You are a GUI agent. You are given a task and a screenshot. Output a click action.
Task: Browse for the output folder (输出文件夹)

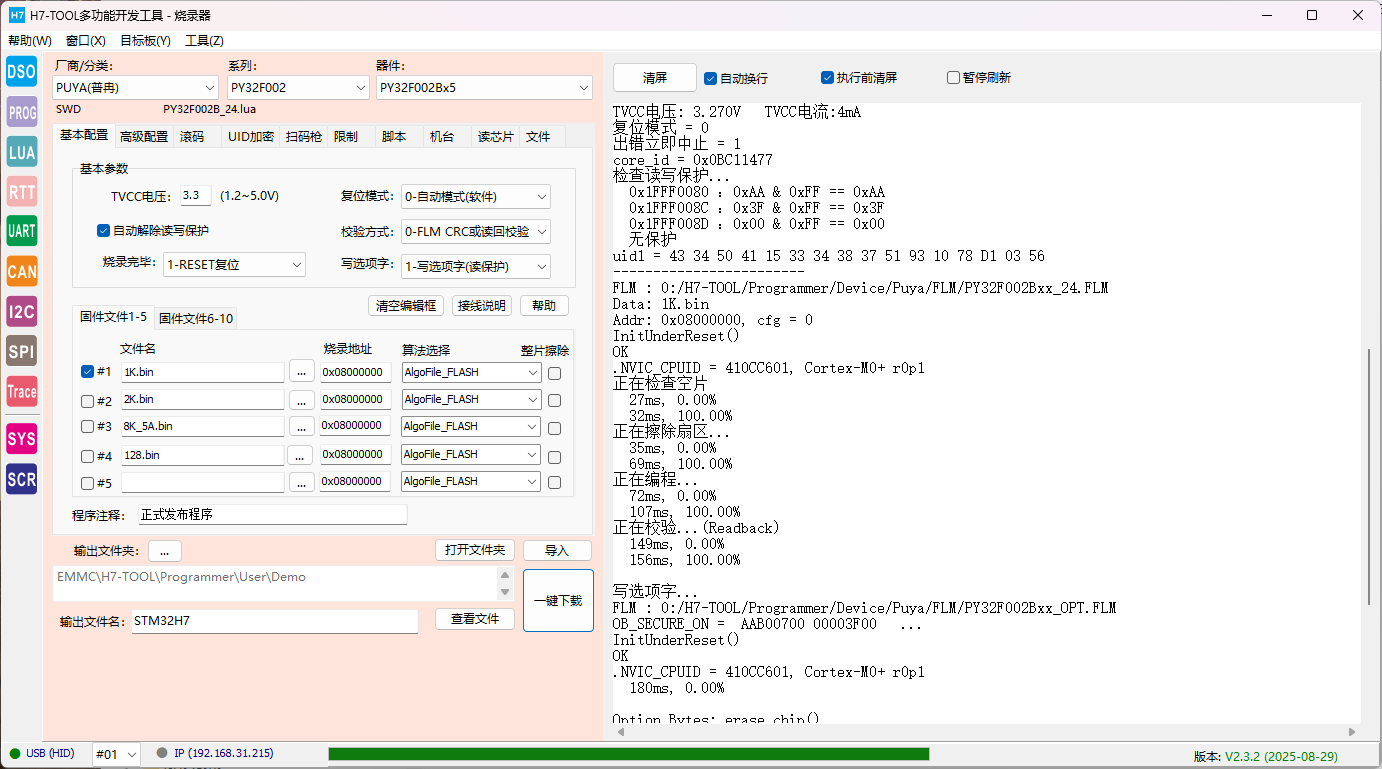pos(165,551)
